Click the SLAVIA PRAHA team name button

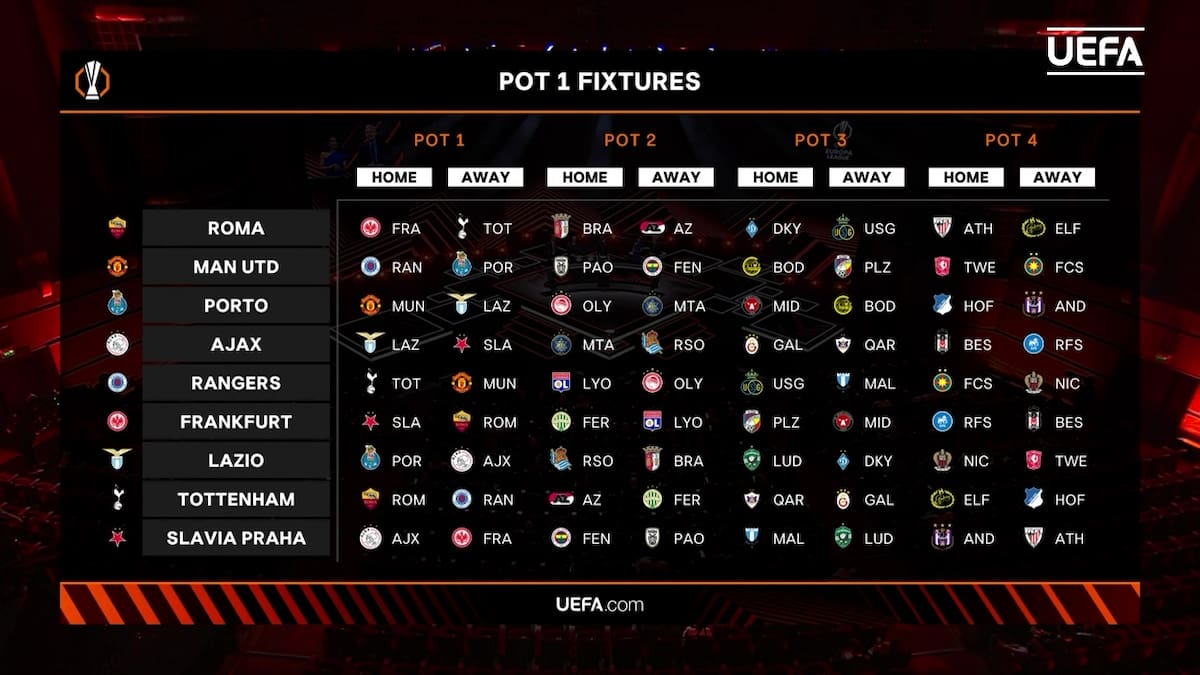coord(236,538)
